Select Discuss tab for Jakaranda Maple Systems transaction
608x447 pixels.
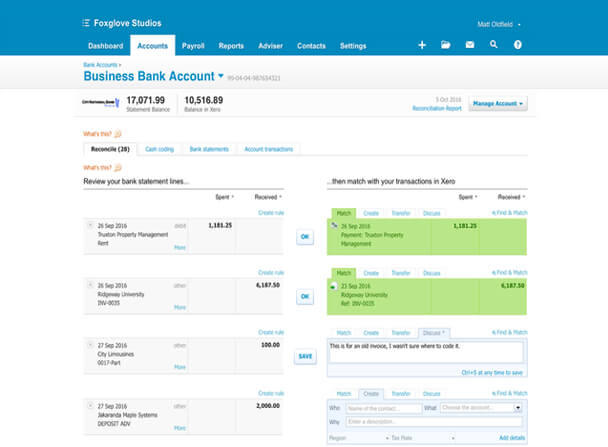click(x=431, y=393)
